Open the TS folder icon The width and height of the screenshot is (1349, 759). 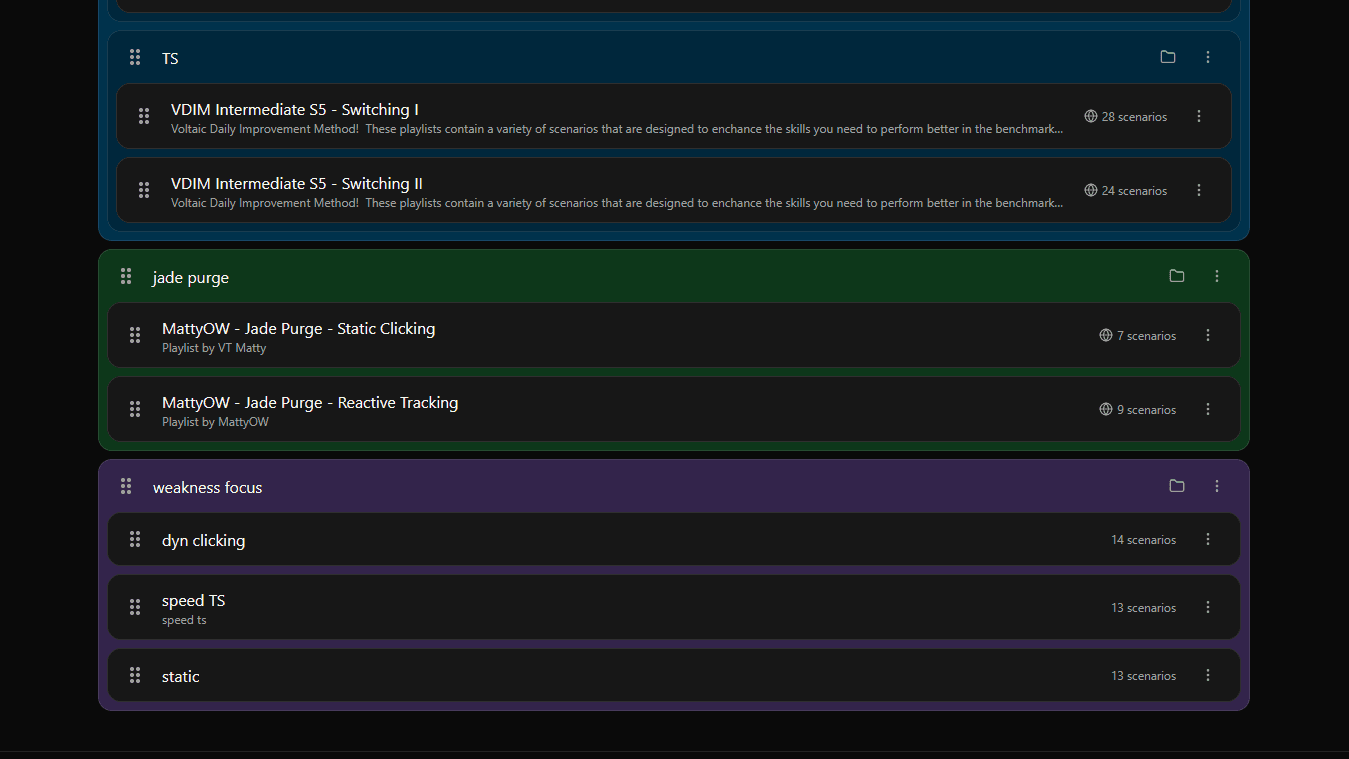[x=1168, y=57]
